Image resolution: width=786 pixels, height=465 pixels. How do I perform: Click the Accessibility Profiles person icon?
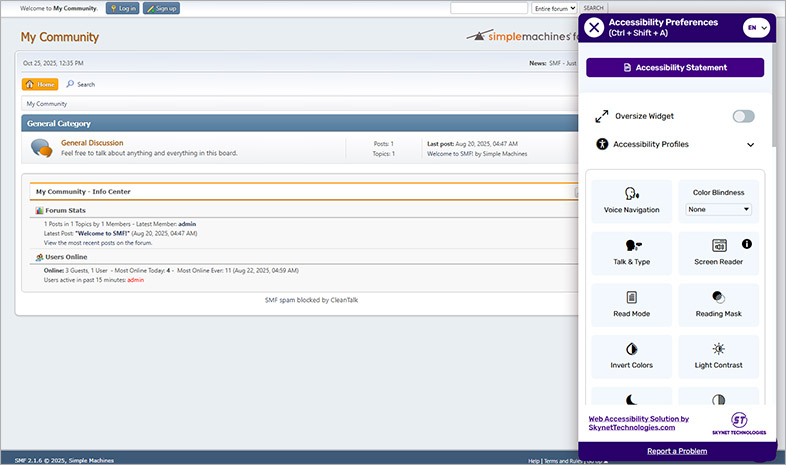pyautogui.click(x=602, y=144)
